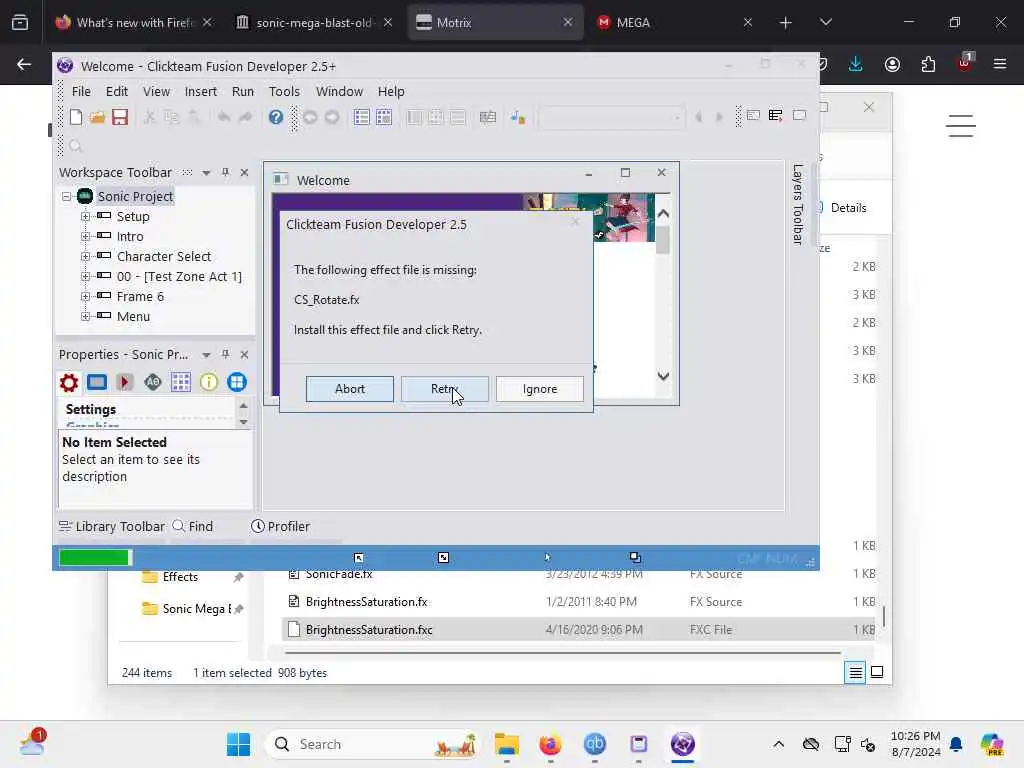Click the magnifier search icon below toolbar
1024x768 pixels.
tap(76, 146)
